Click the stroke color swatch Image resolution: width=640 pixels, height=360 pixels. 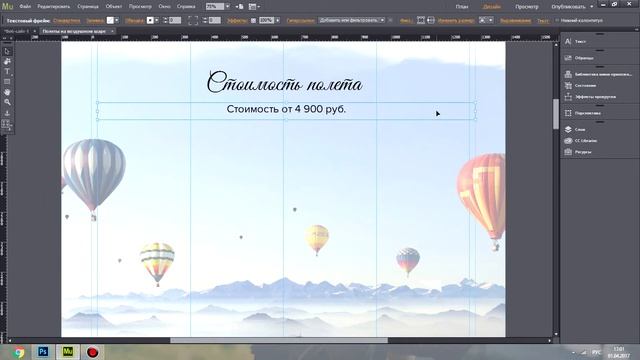click(x=150, y=20)
